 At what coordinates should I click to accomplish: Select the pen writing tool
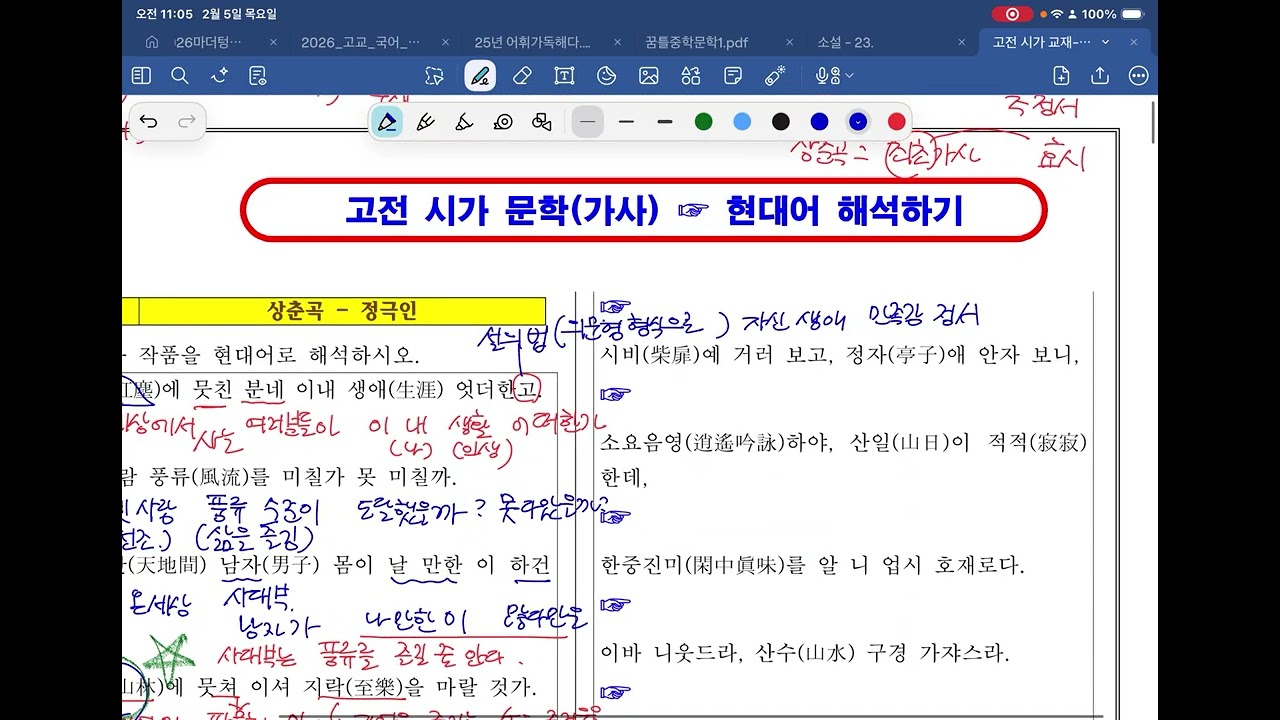480,76
